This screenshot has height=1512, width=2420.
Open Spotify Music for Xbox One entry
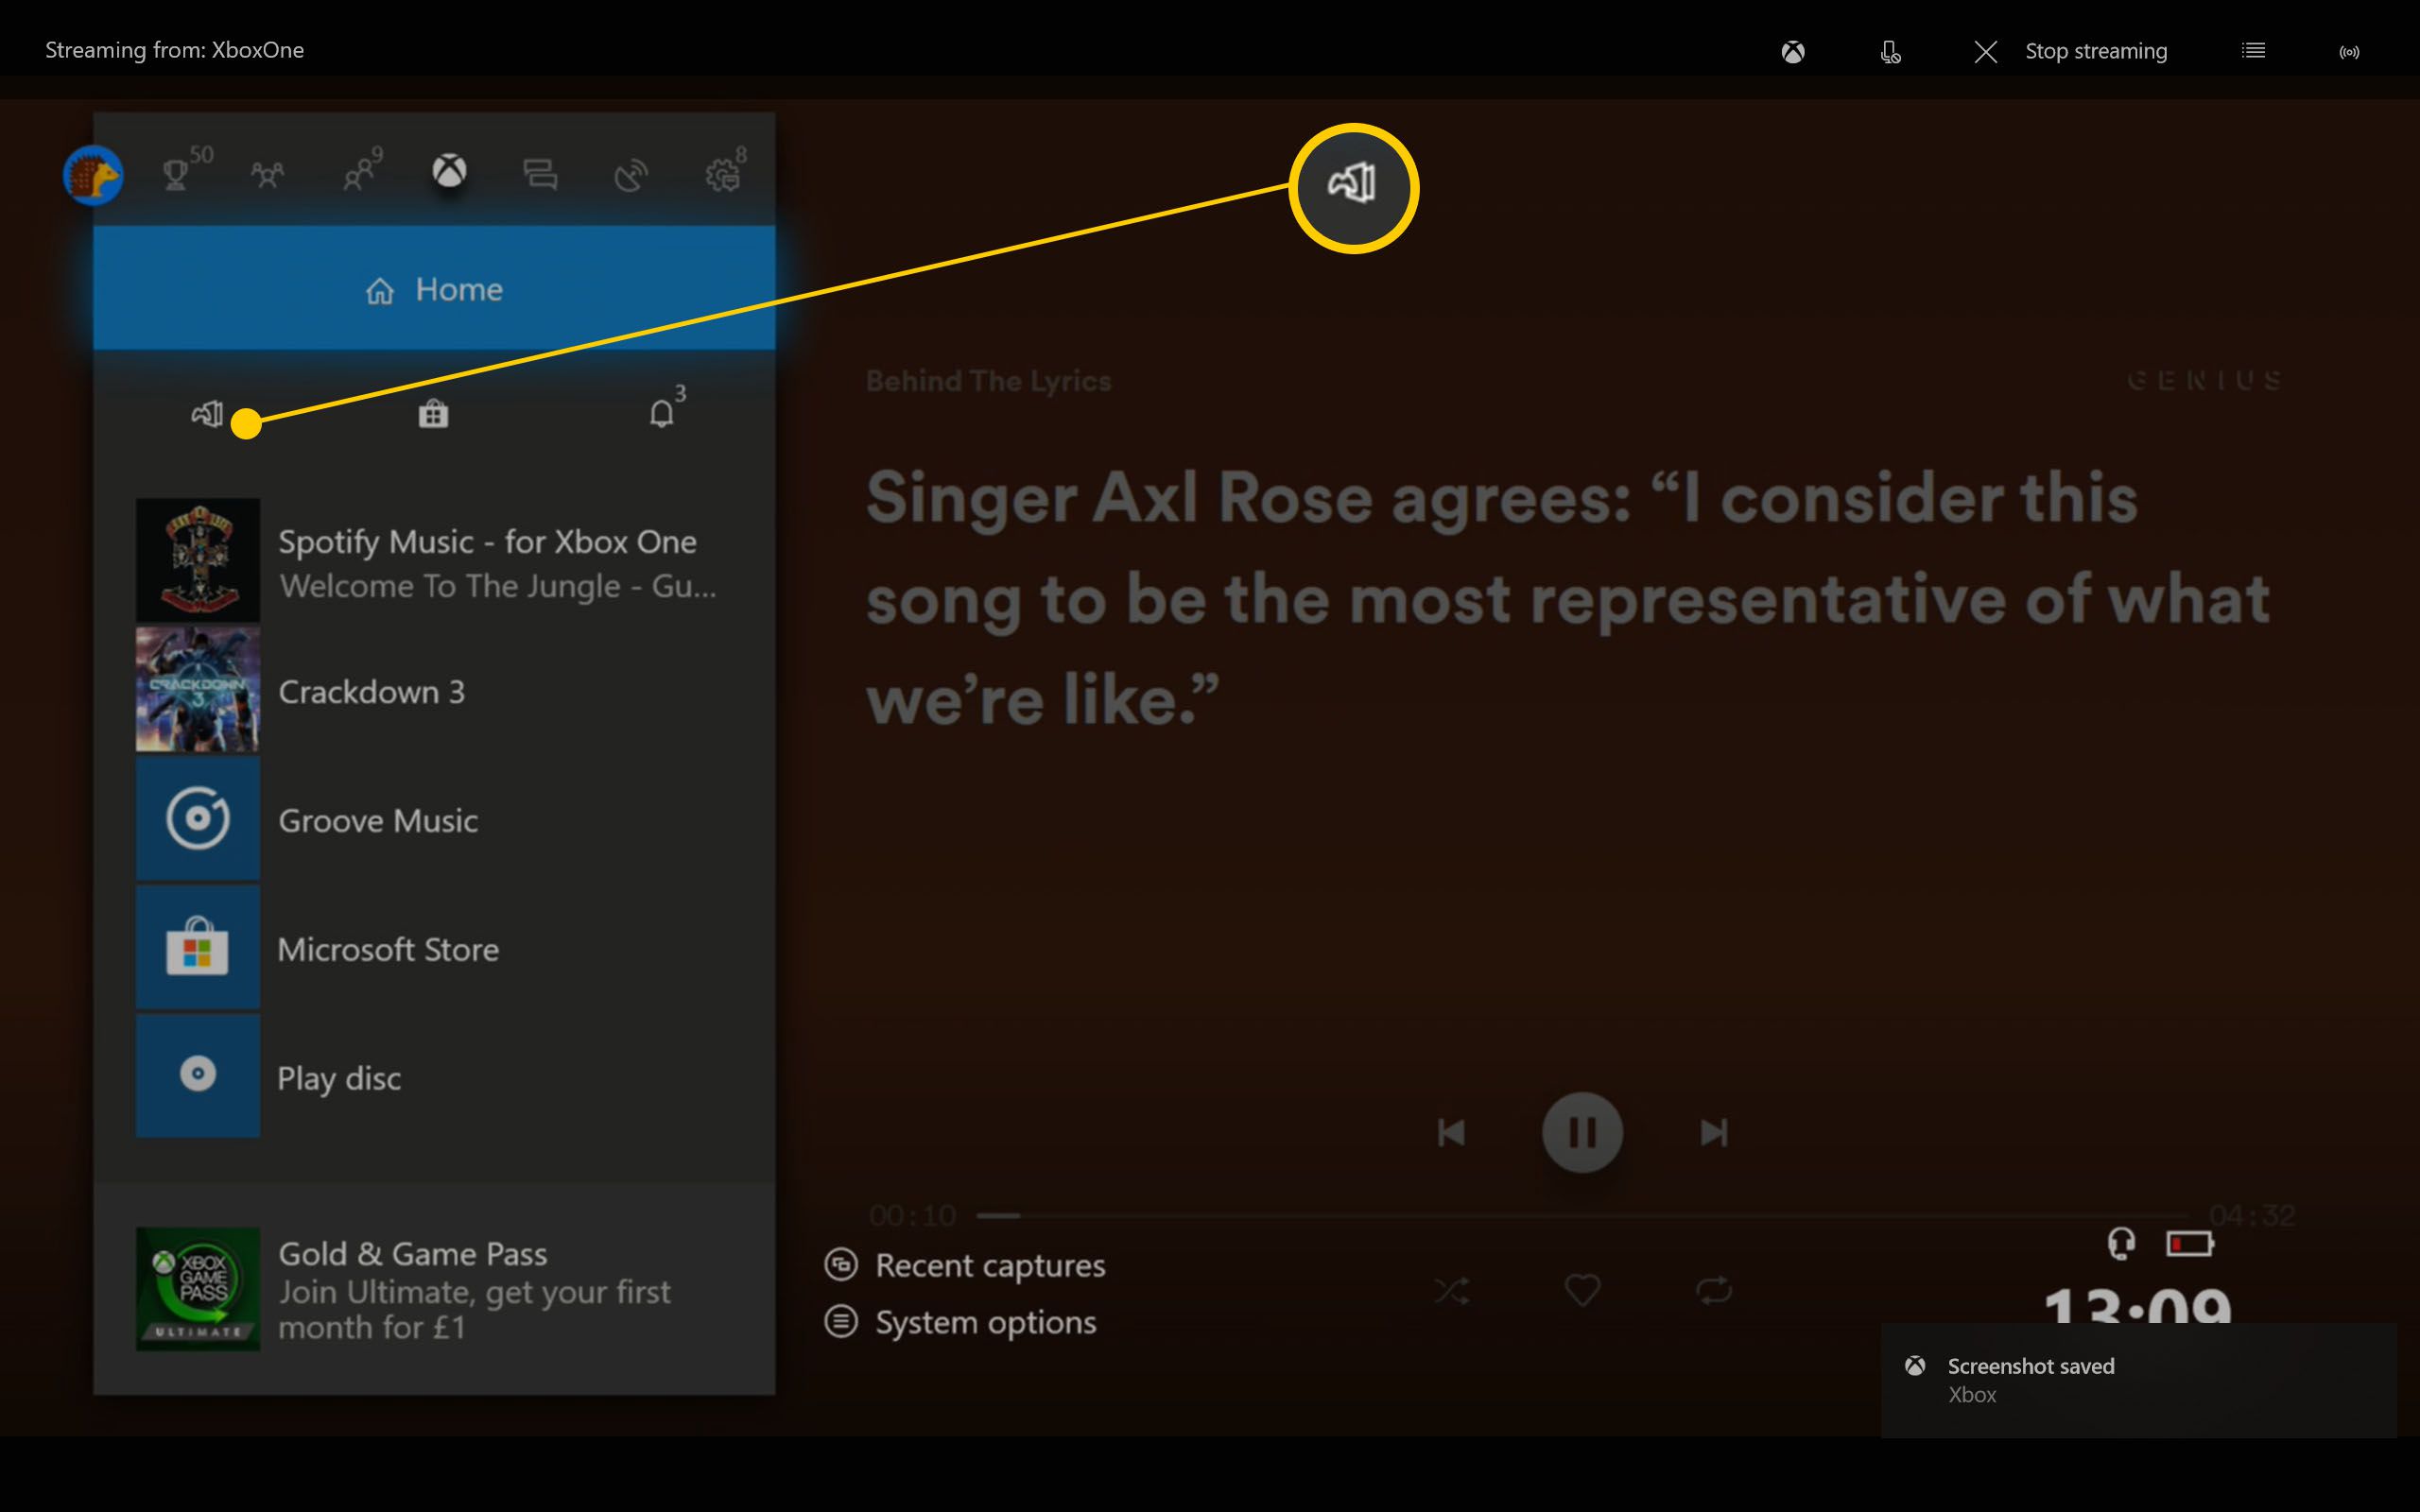coord(434,561)
